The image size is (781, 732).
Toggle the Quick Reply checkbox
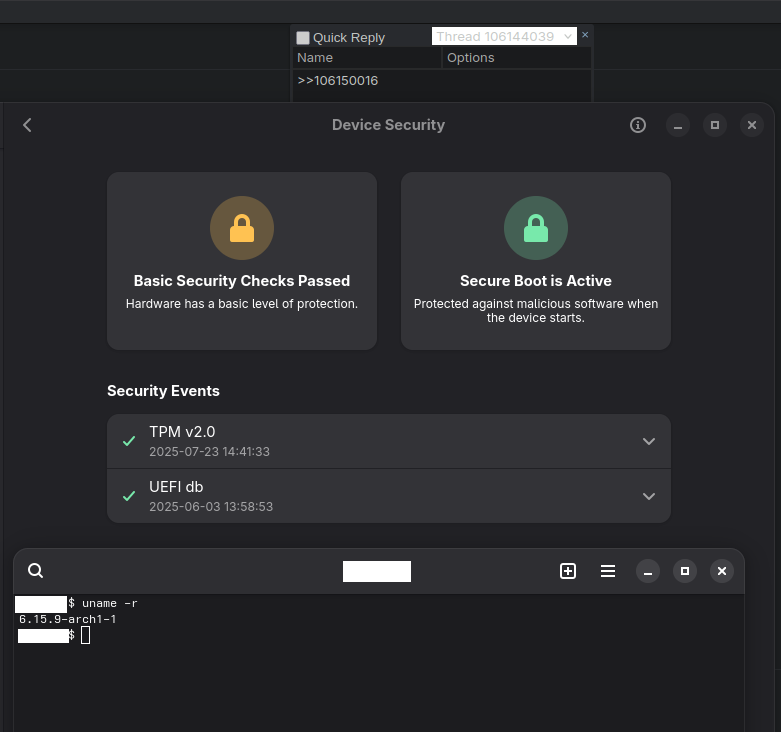pyautogui.click(x=303, y=38)
